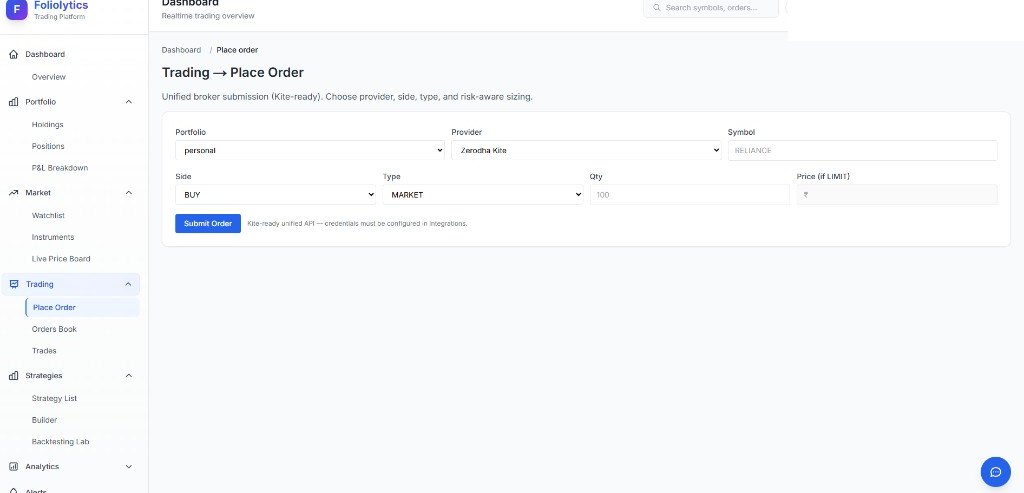
Task: Collapse the Portfolio section chevron
Action: pyautogui.click(x=129, y=102)
